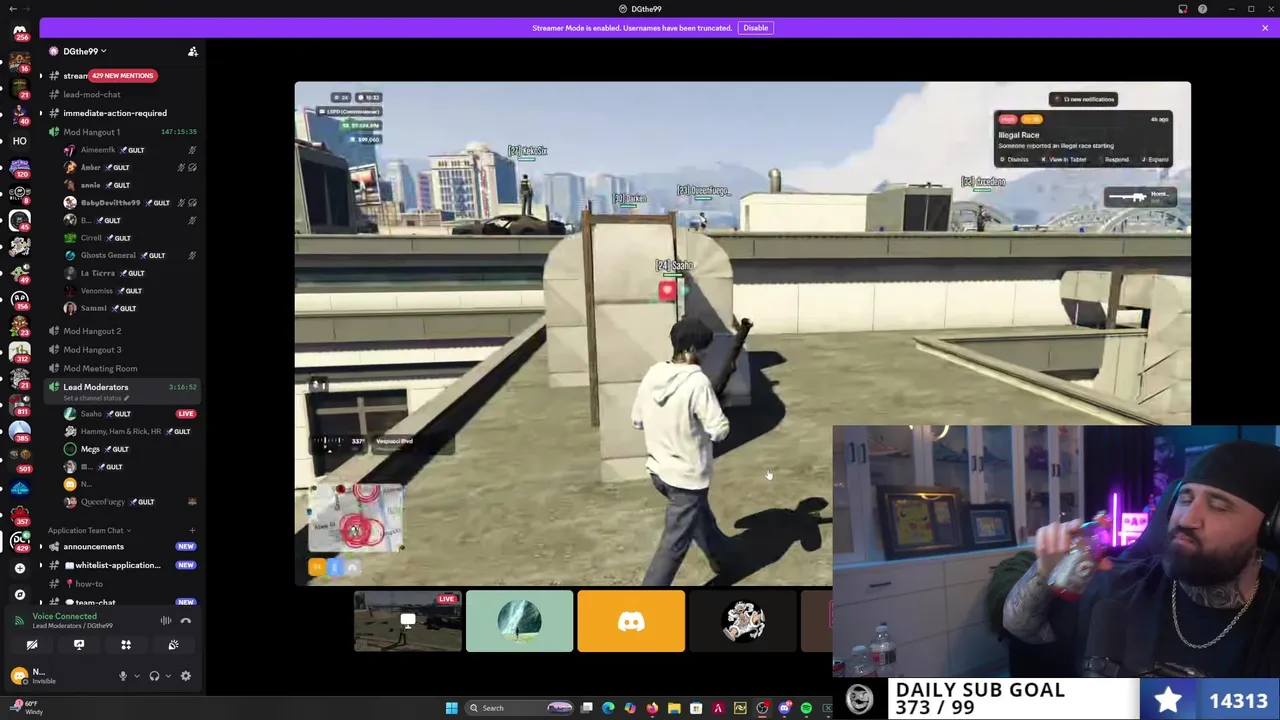Open the Windows Start menu
The height and width of the screenshot is (720, 1280).
(451, 708)
